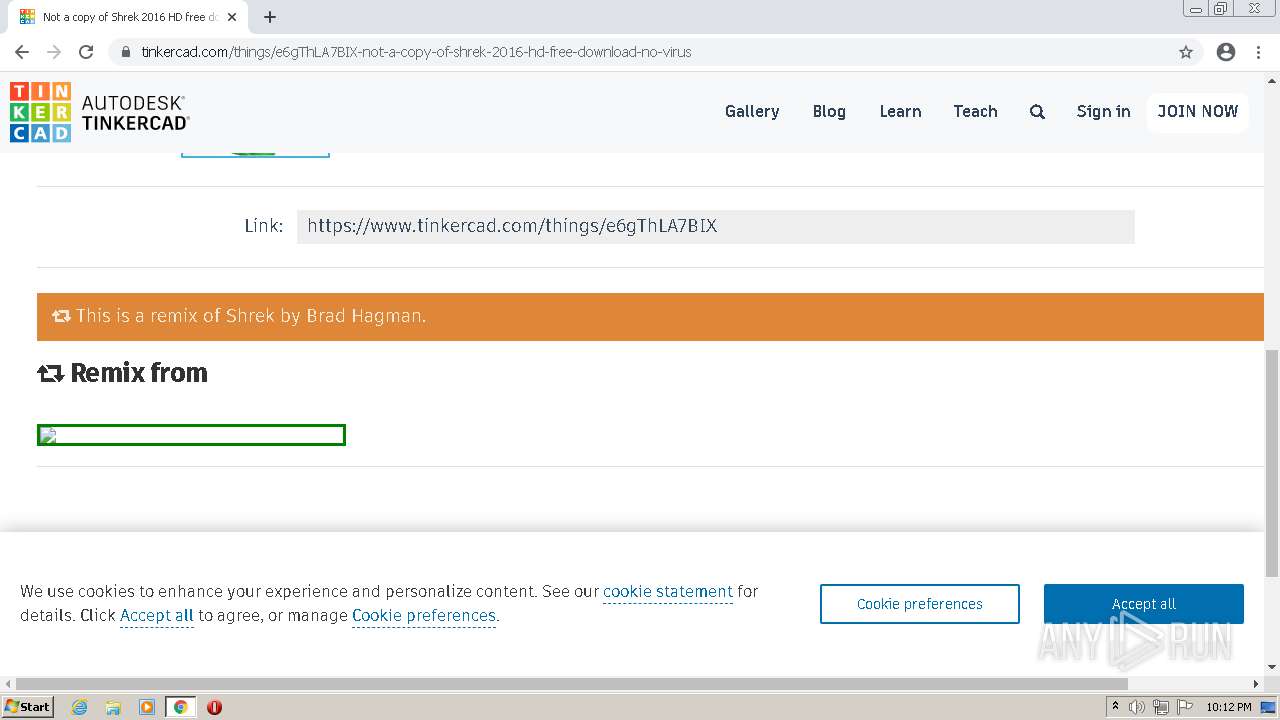Open a new browser tab
The width and height of the screenshot is (1280, 720).
tap(270, 17)
